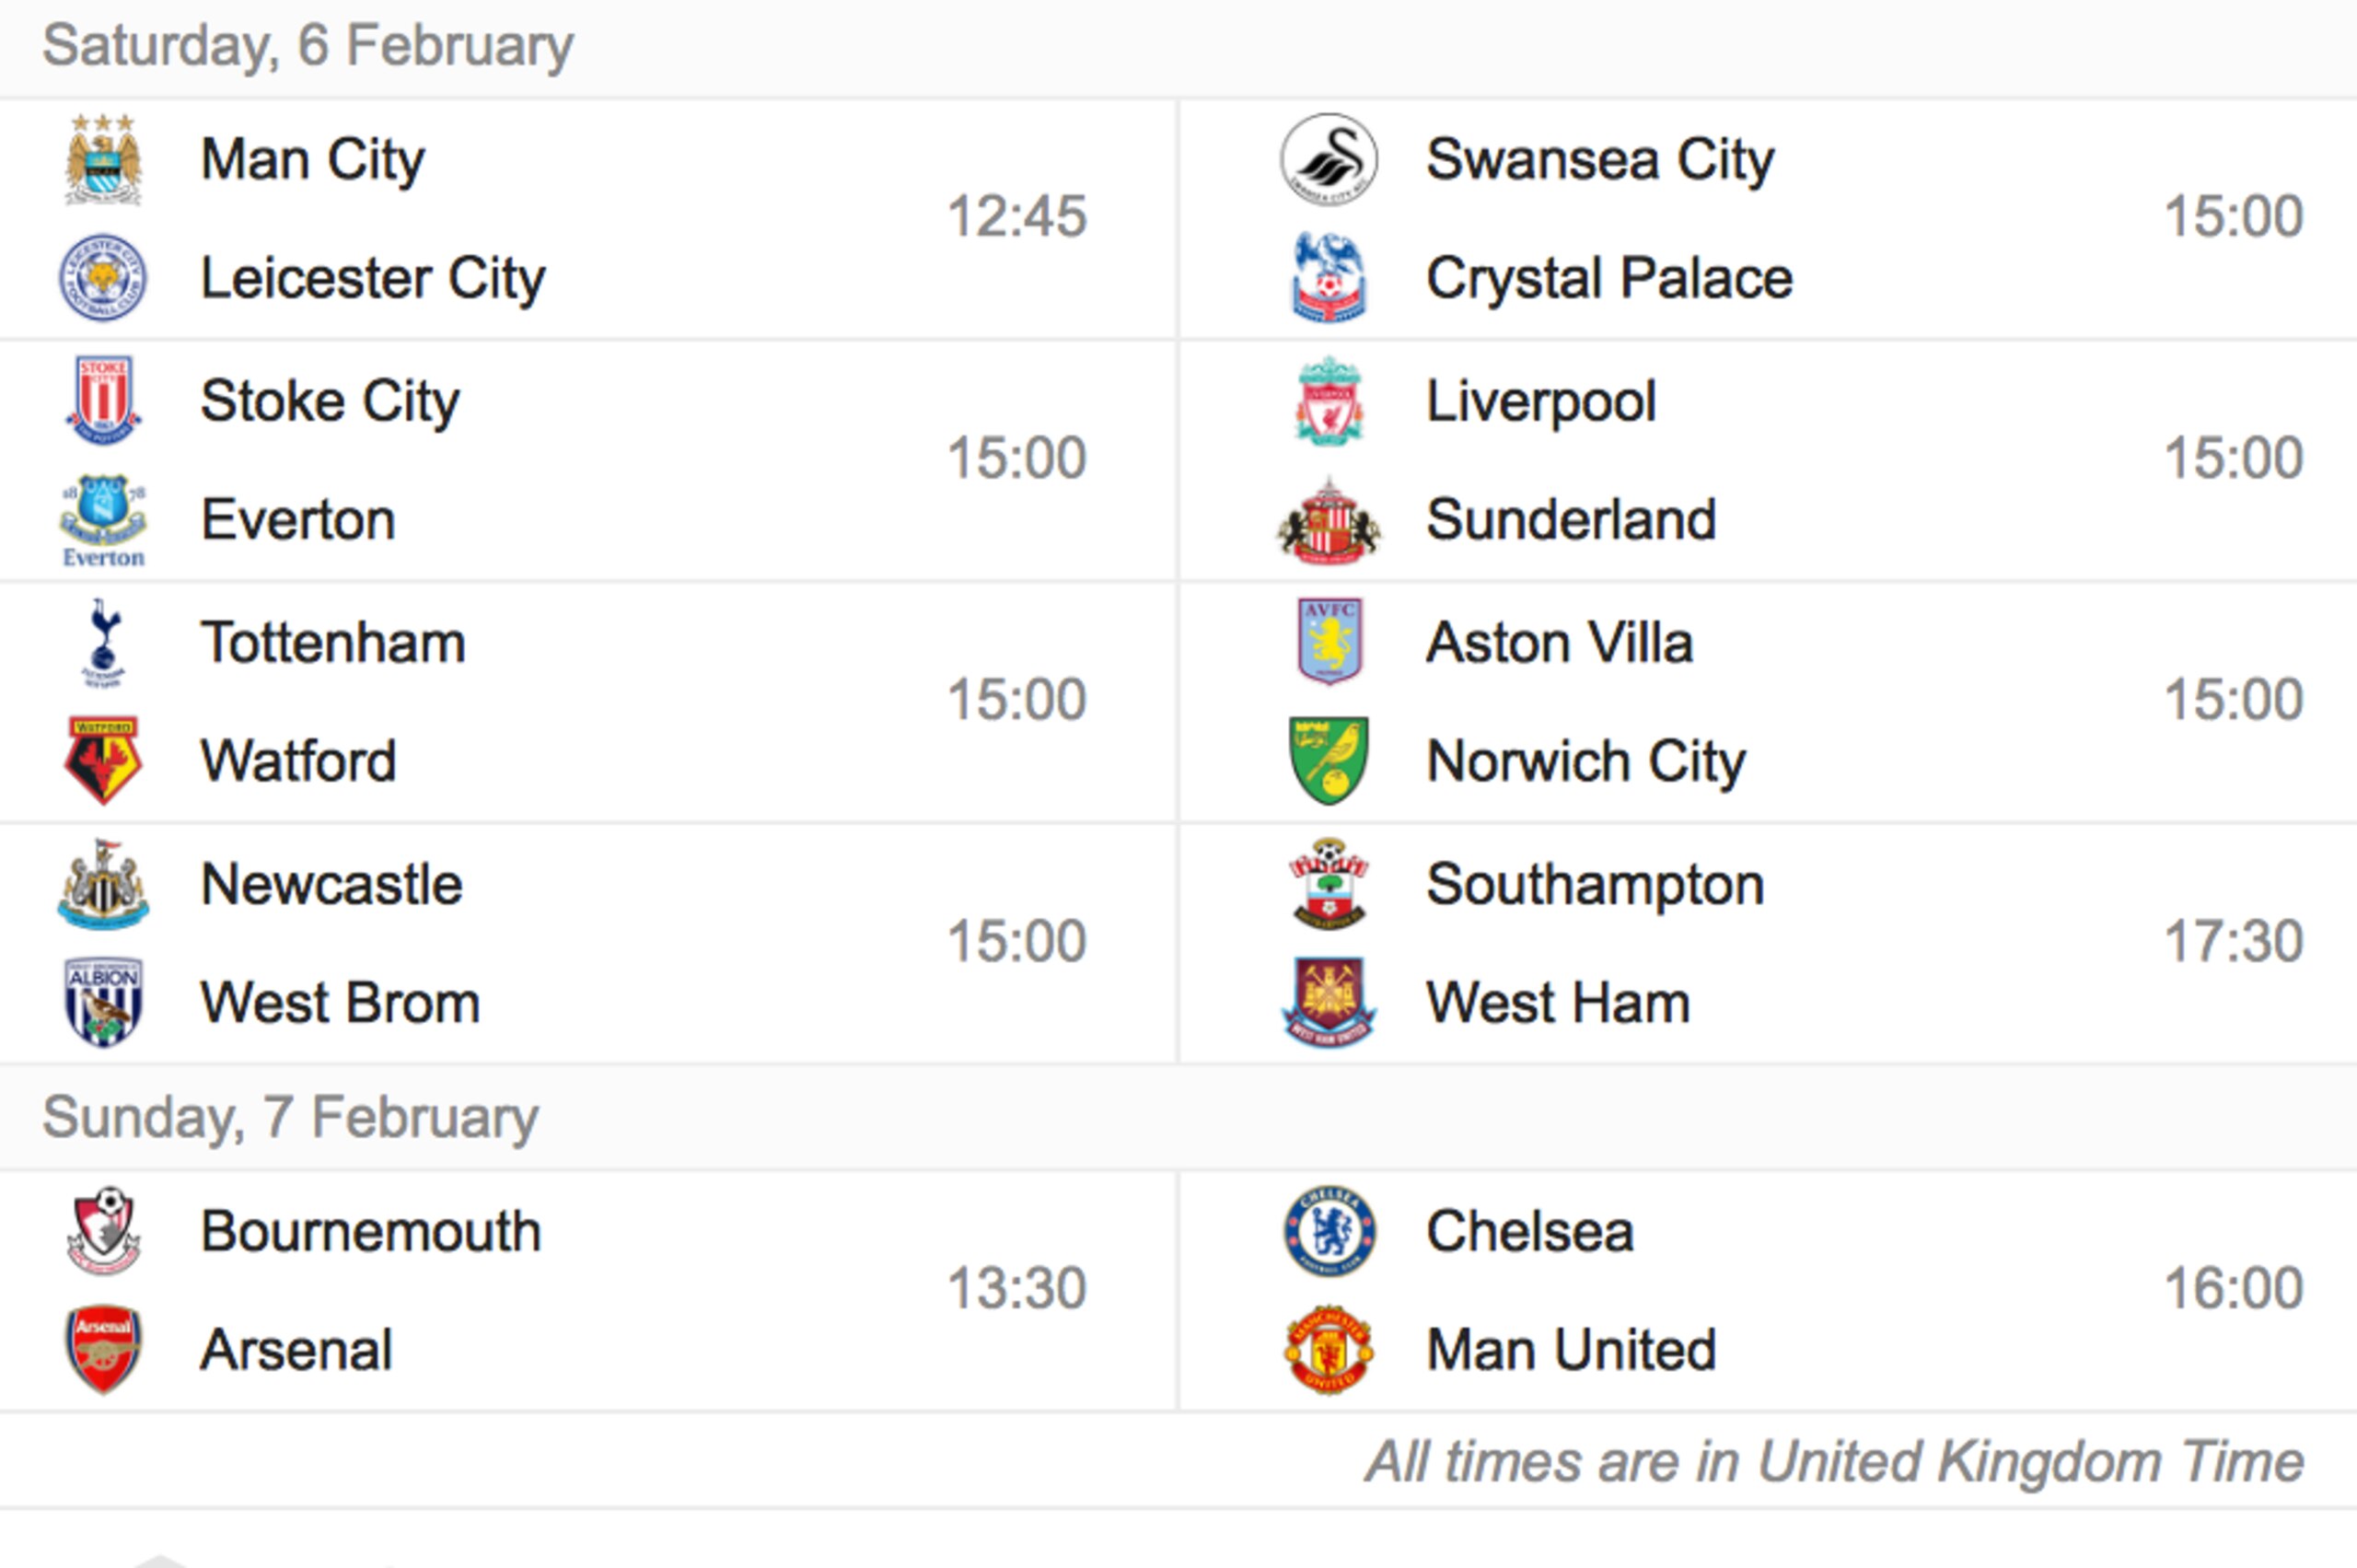Select the Bournemouth team name
Viewport: 2357px width, 1568px height.
click(371, 1231)
